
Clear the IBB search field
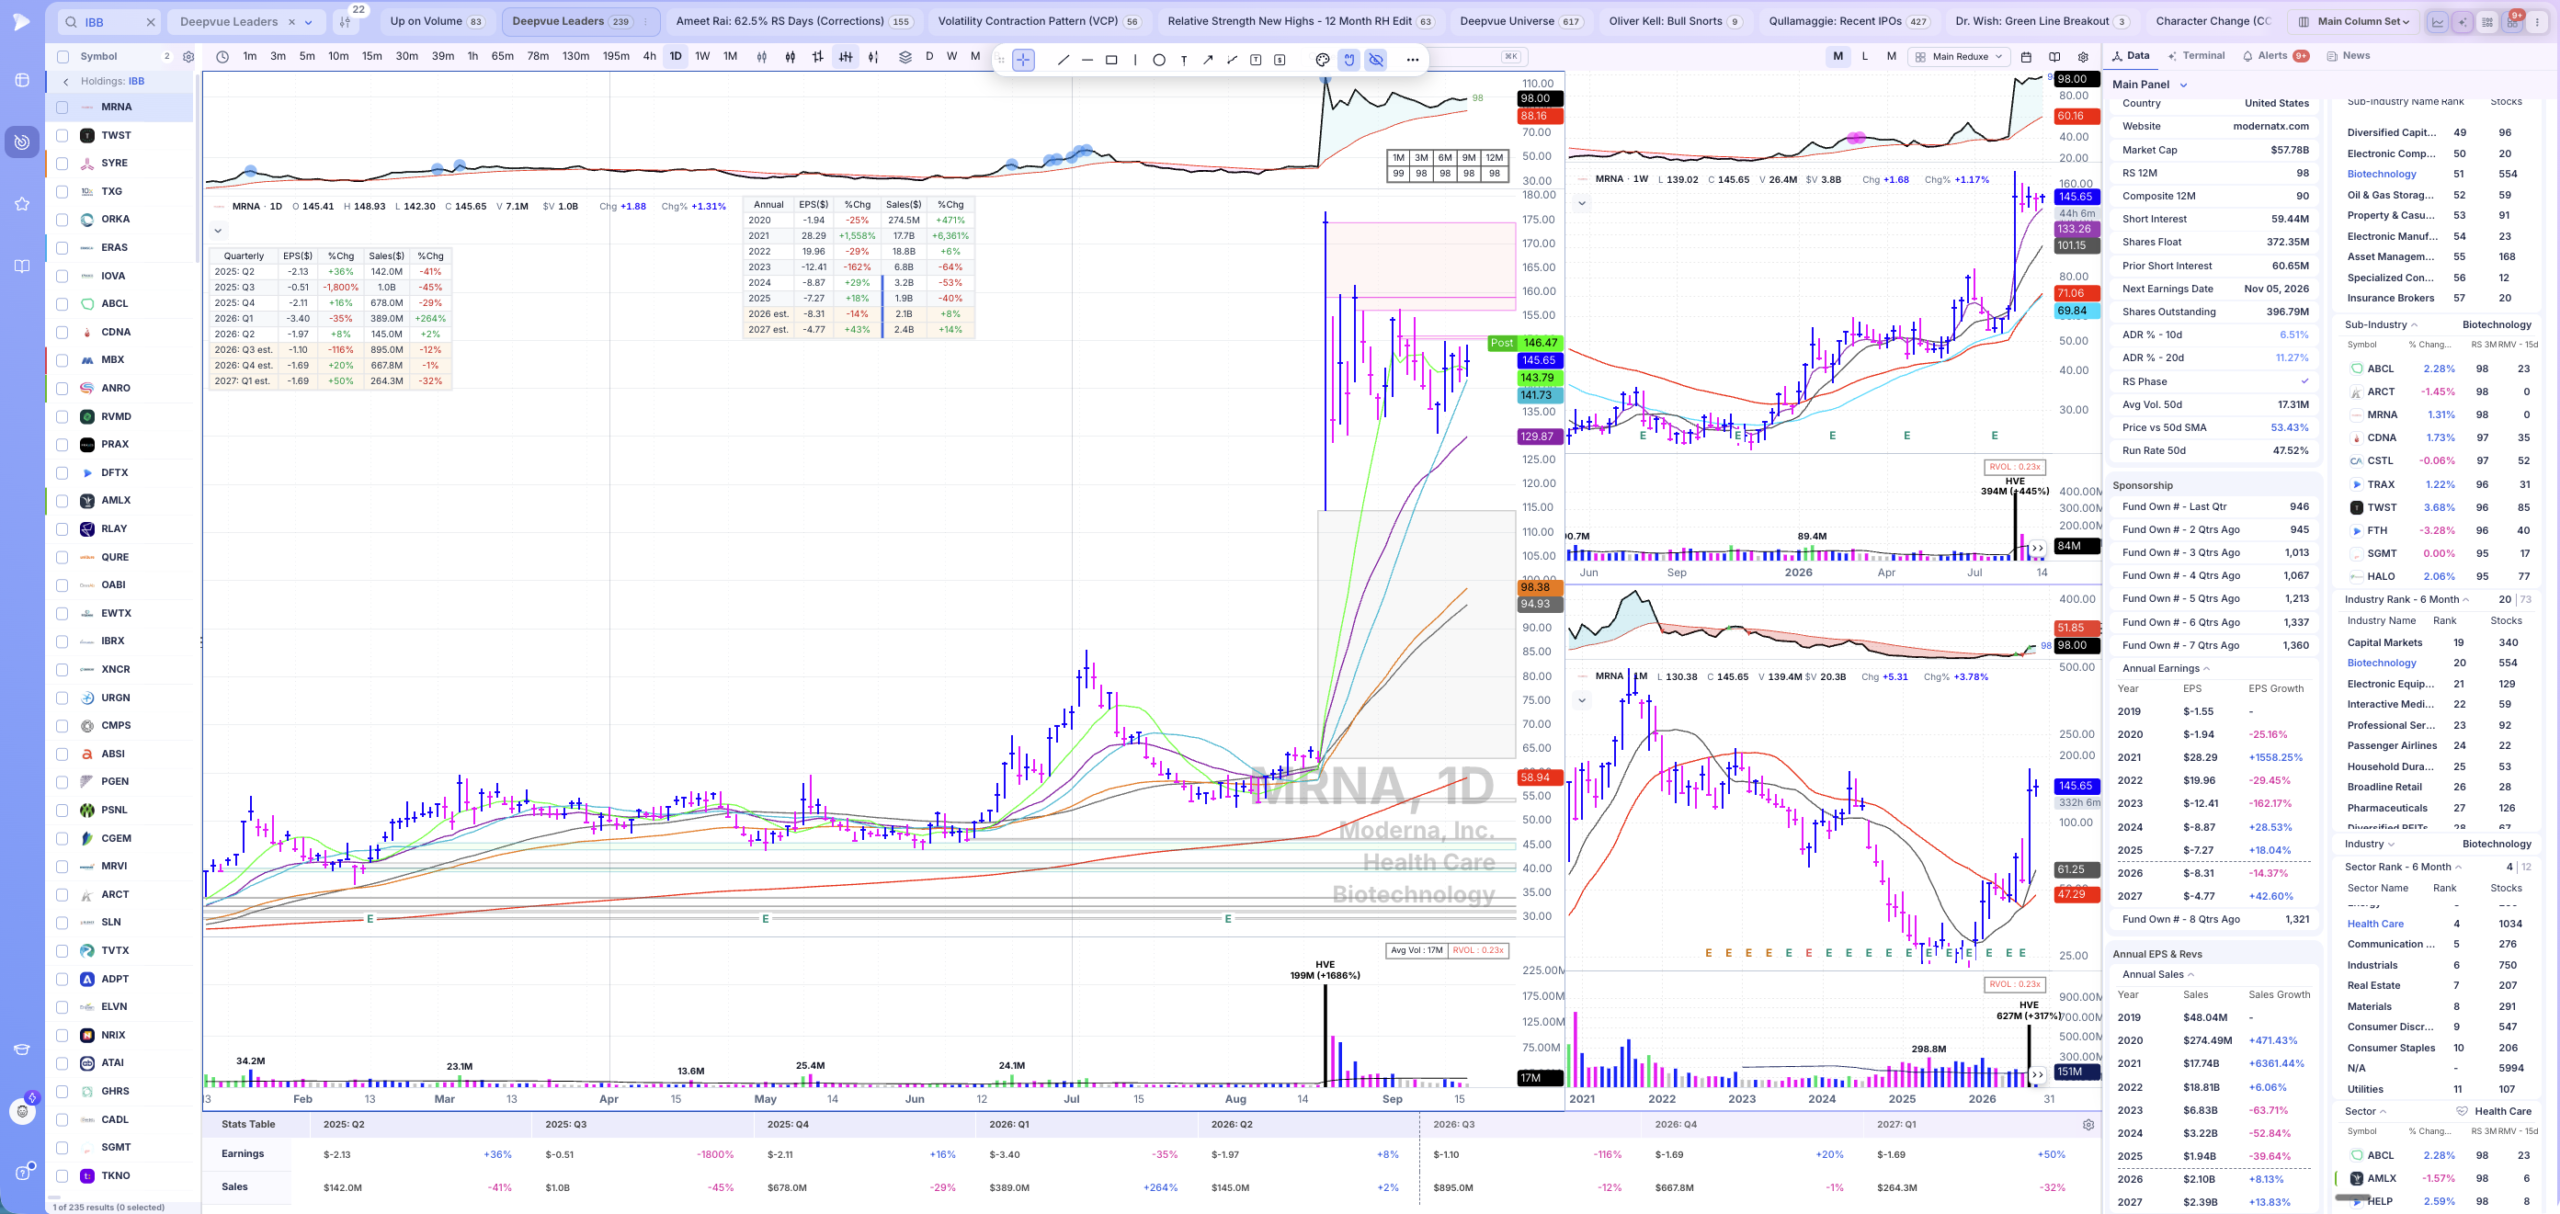(x=150, y=21)
